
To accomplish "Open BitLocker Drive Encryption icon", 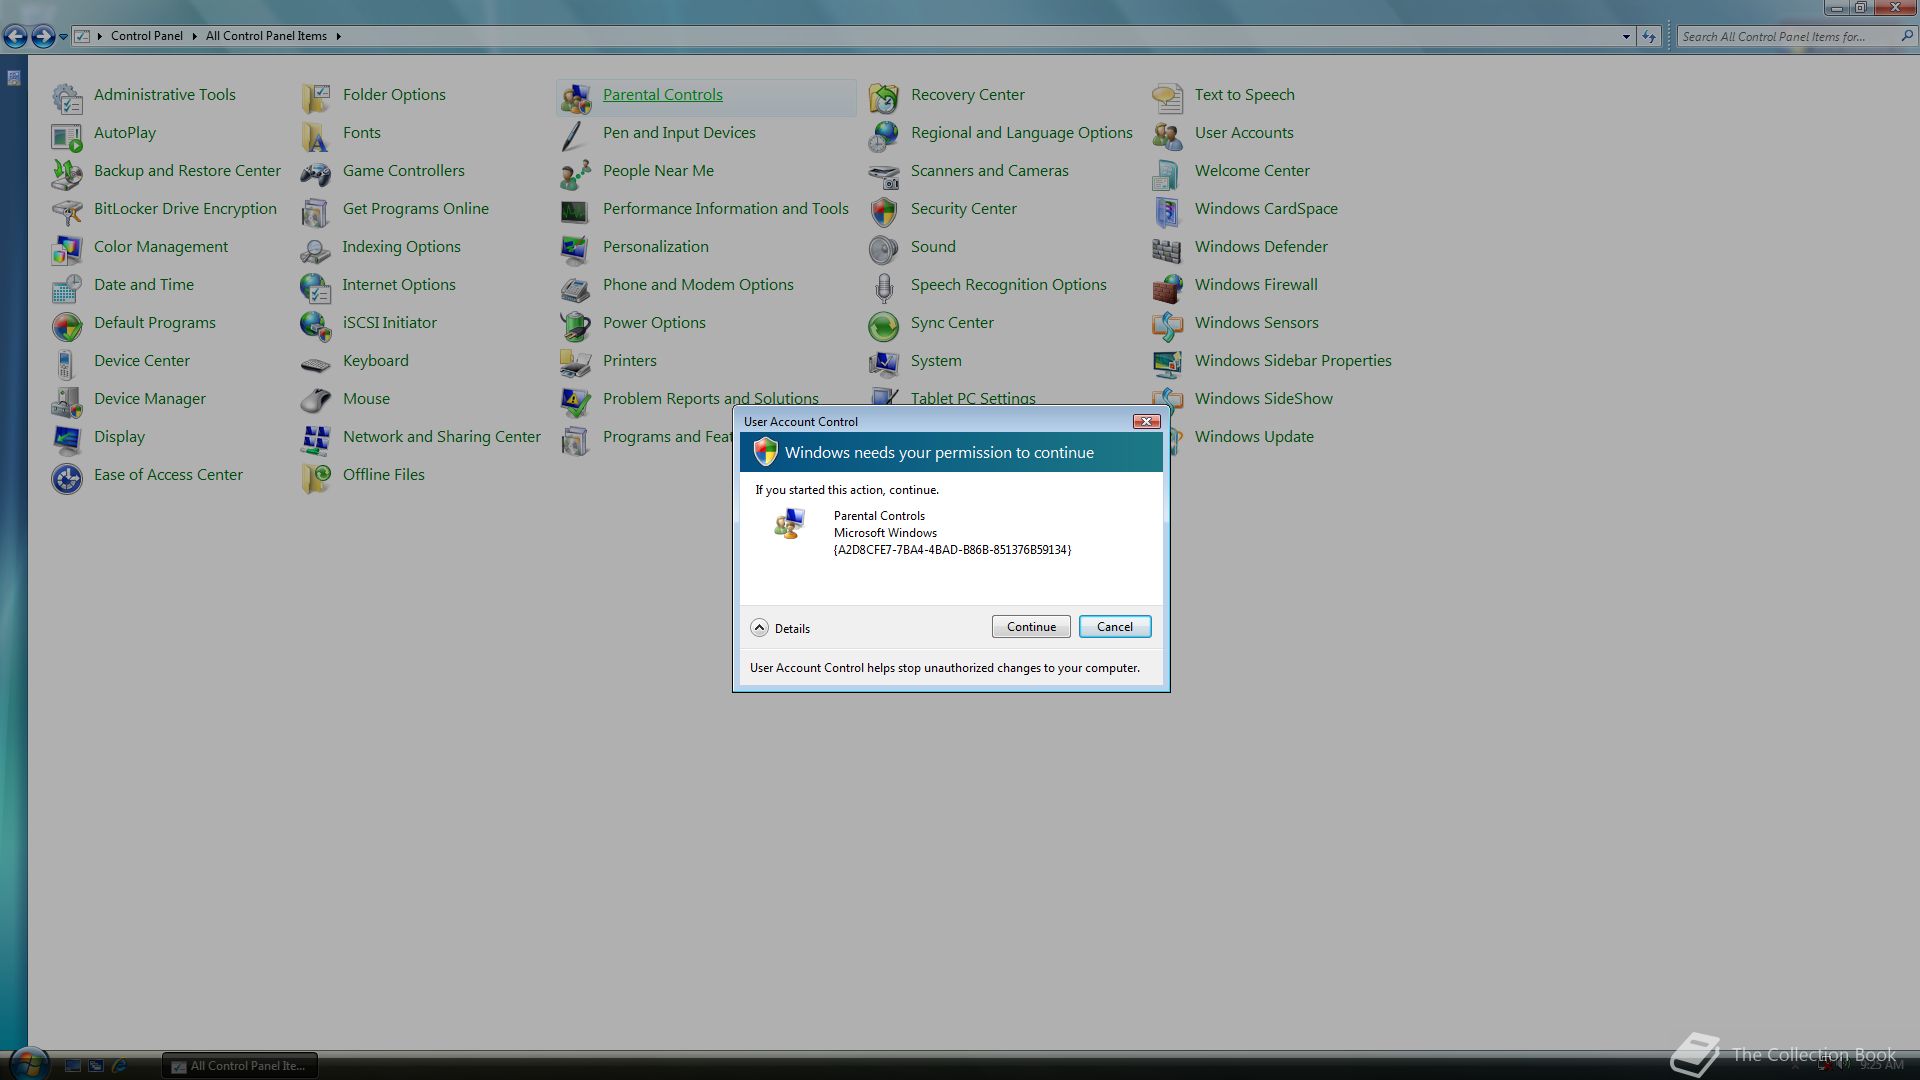I will click(67, 212).
